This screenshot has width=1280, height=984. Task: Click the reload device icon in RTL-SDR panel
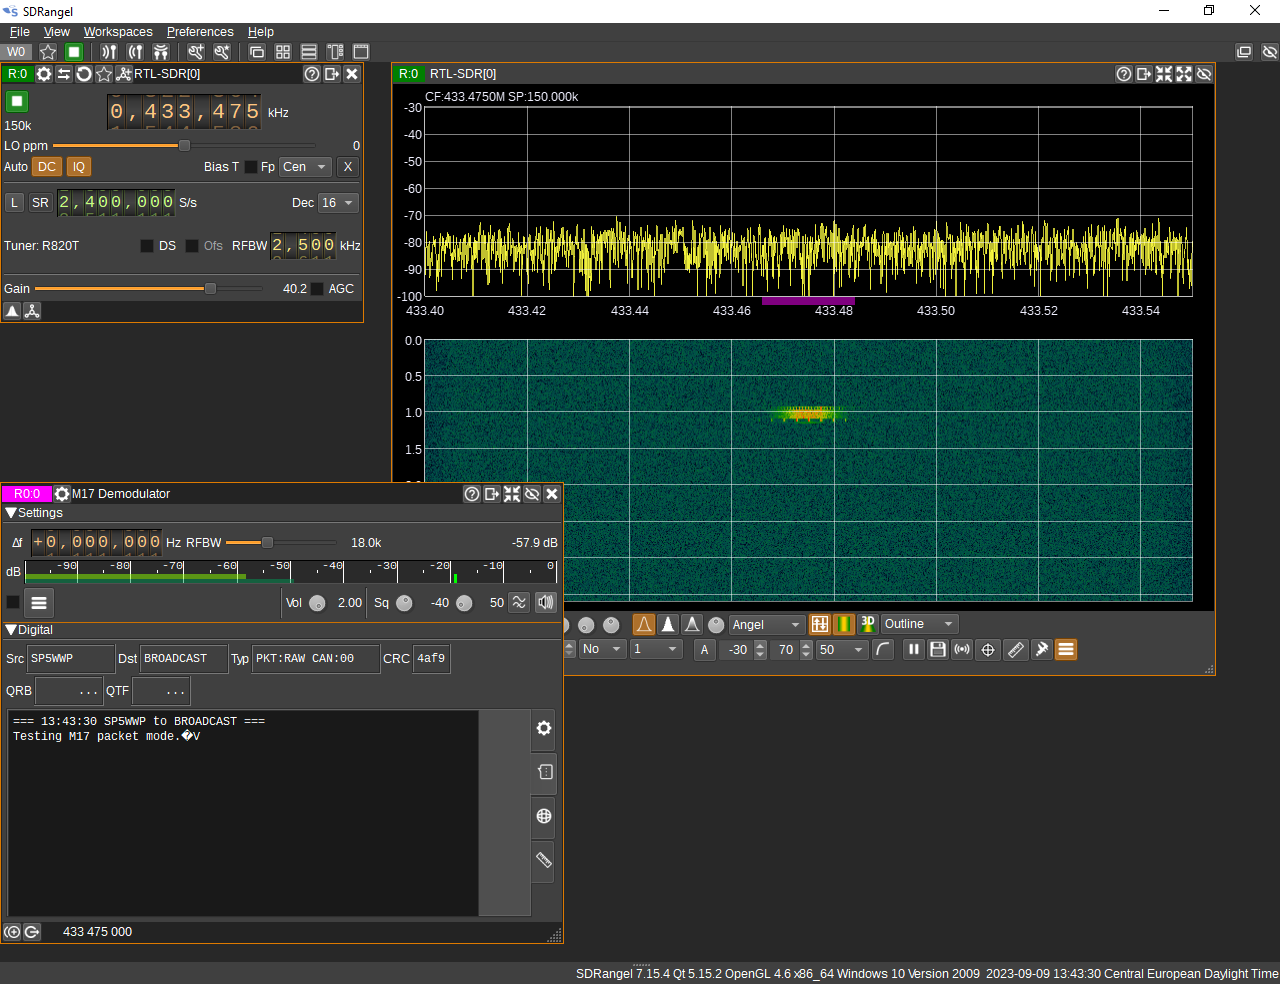tap(84, 74)
